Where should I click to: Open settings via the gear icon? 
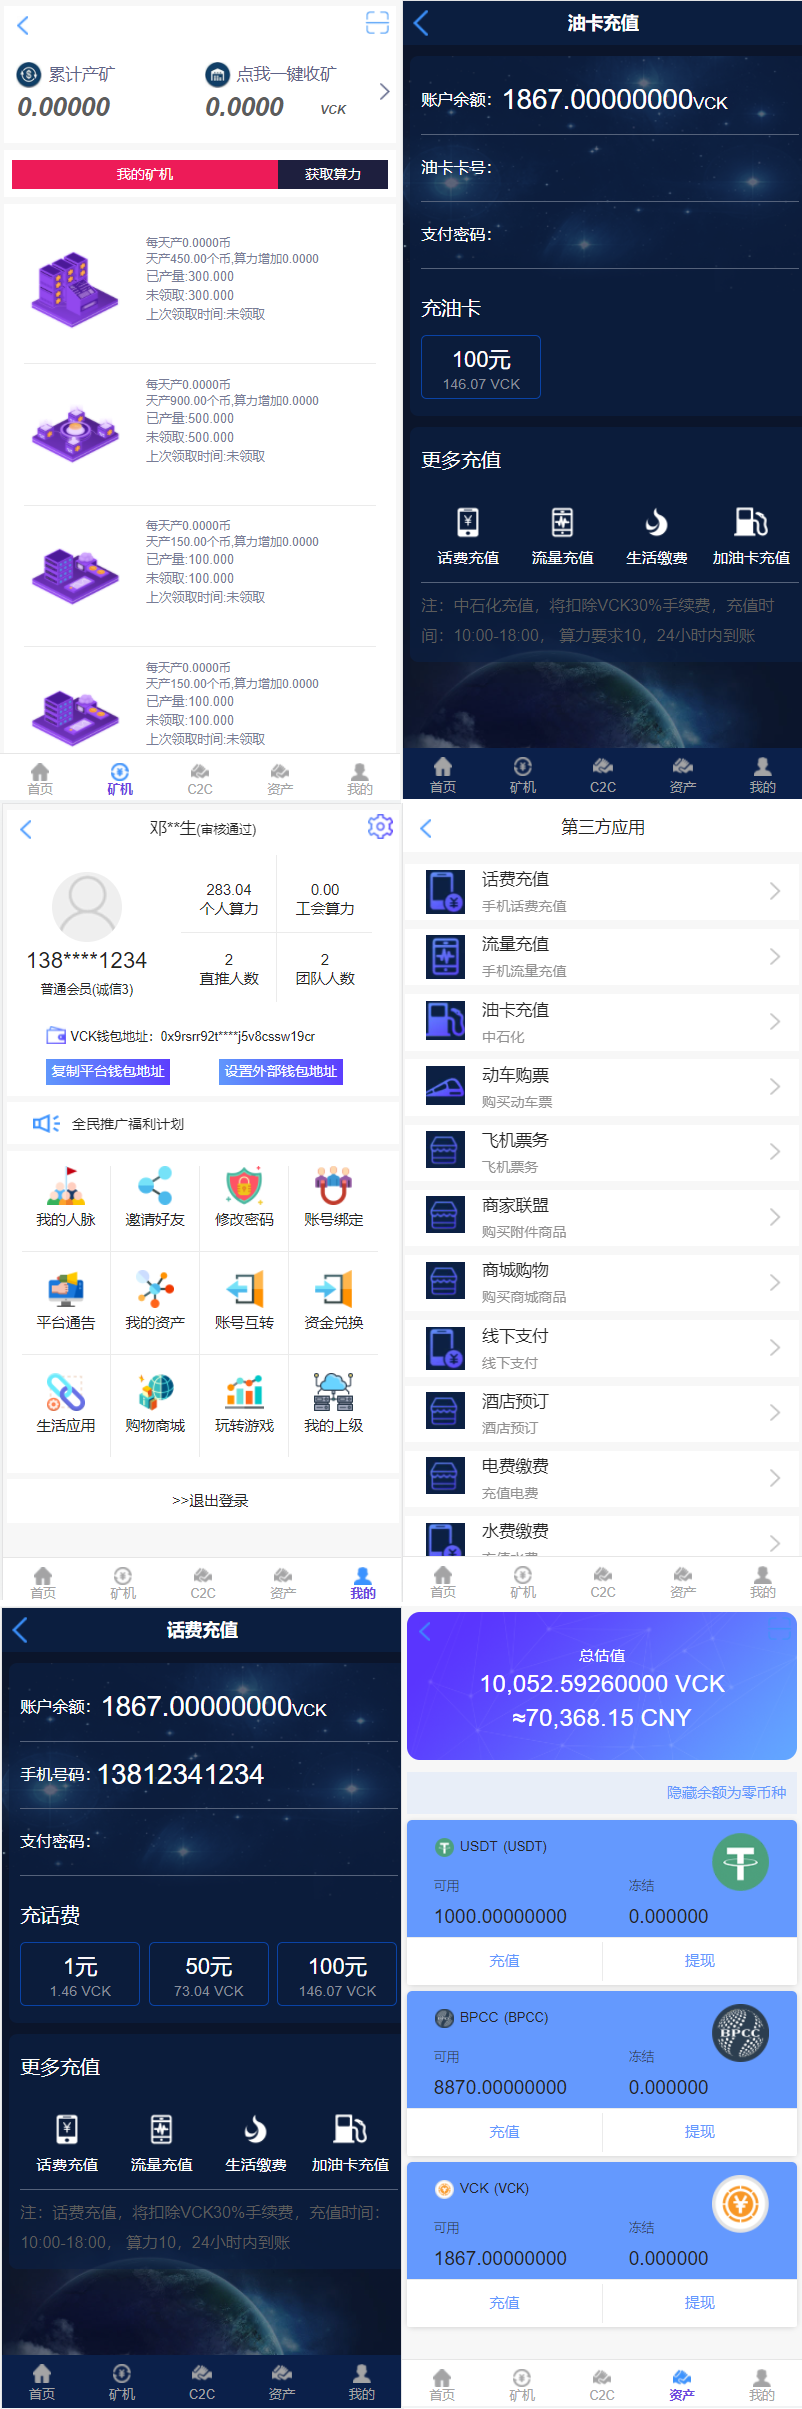point(380,827)
